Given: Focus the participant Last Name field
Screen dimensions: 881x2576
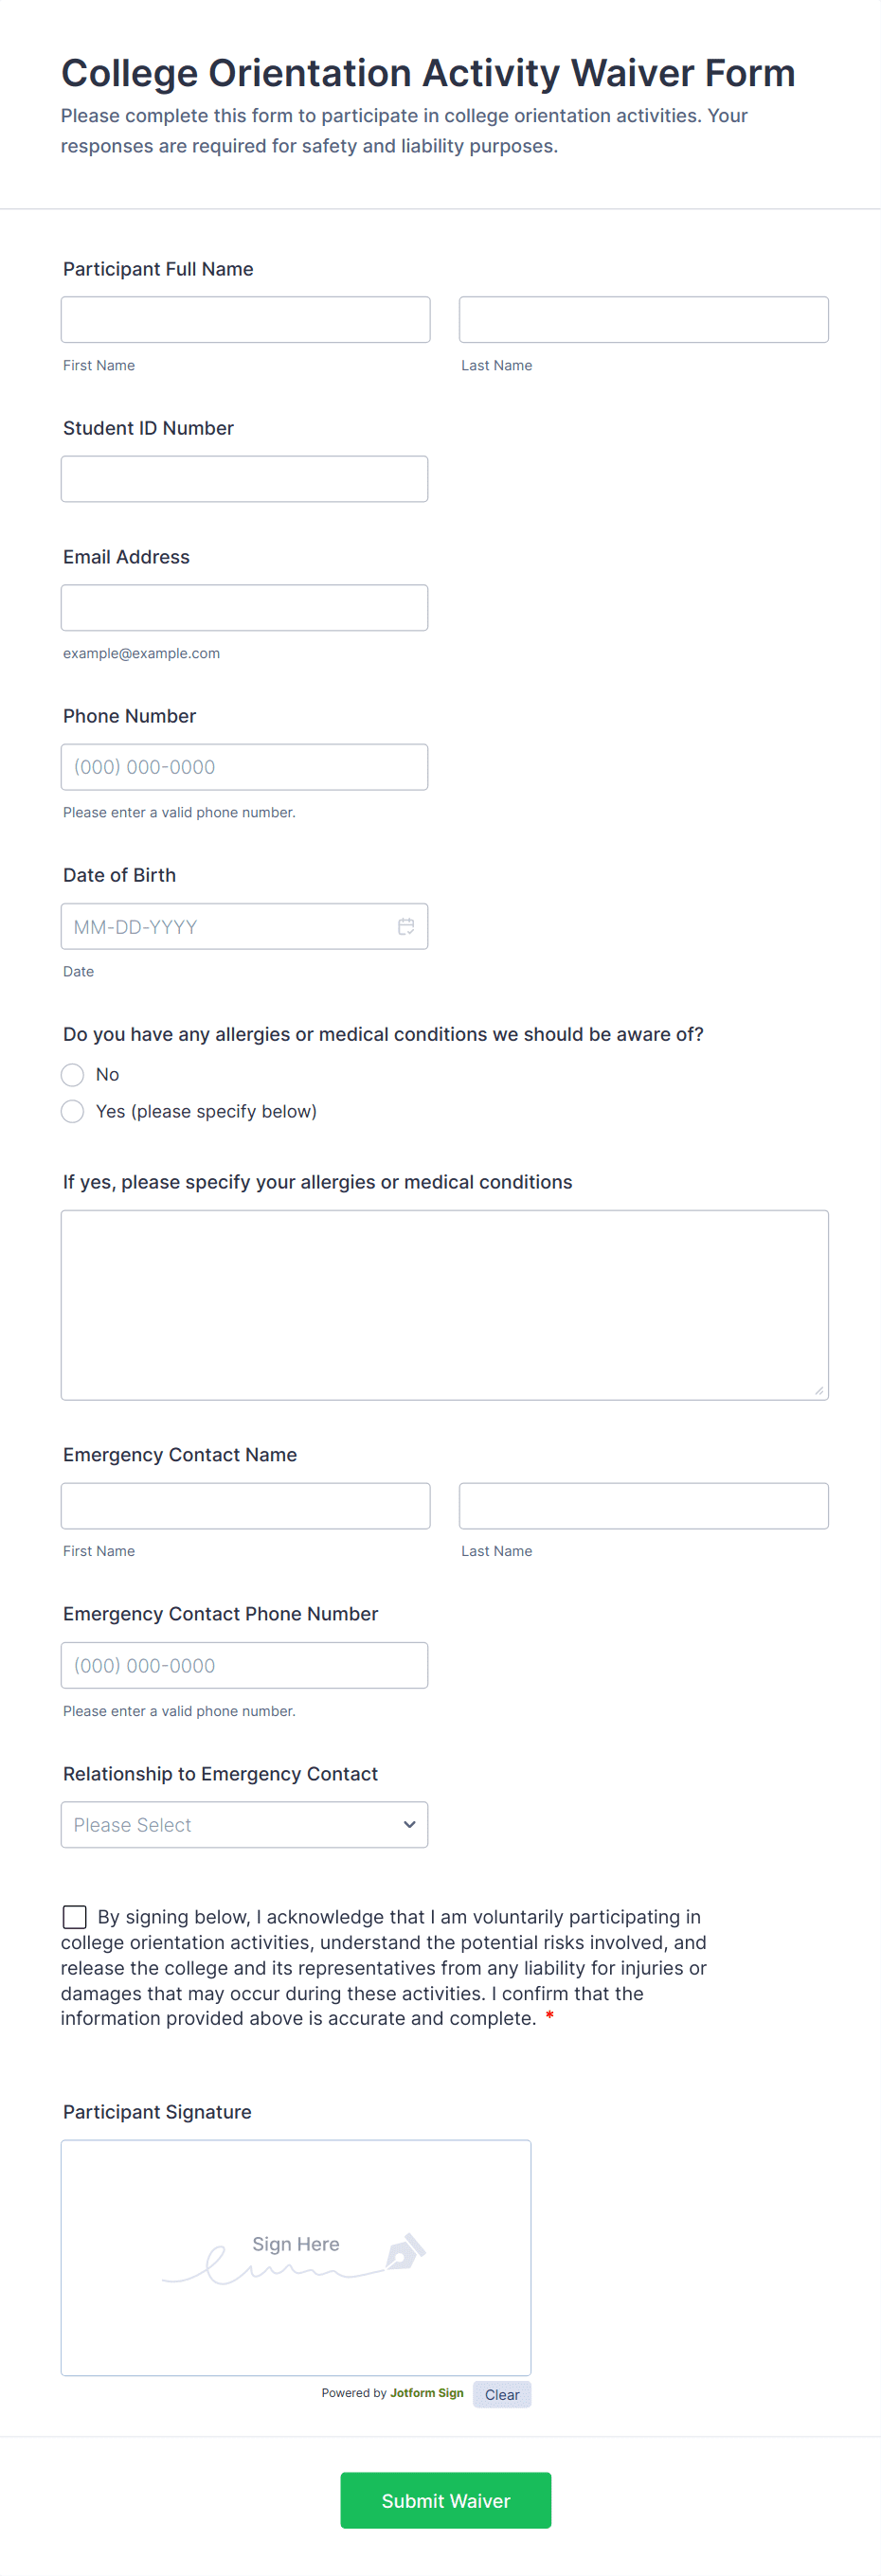Looking at the screenshot, I should [643, 320].
